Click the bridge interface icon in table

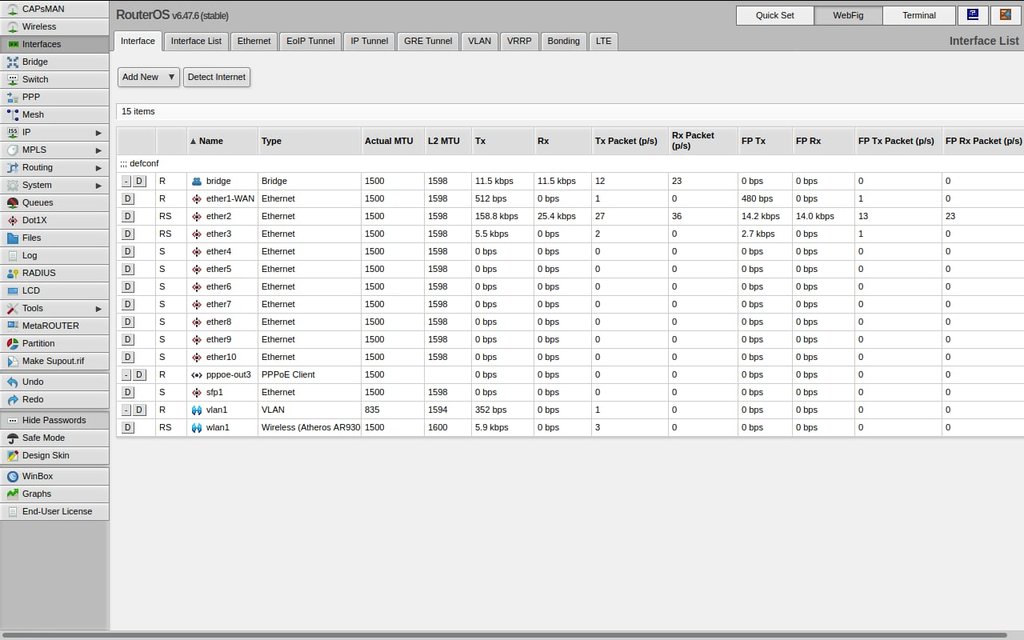click(197, 181)
